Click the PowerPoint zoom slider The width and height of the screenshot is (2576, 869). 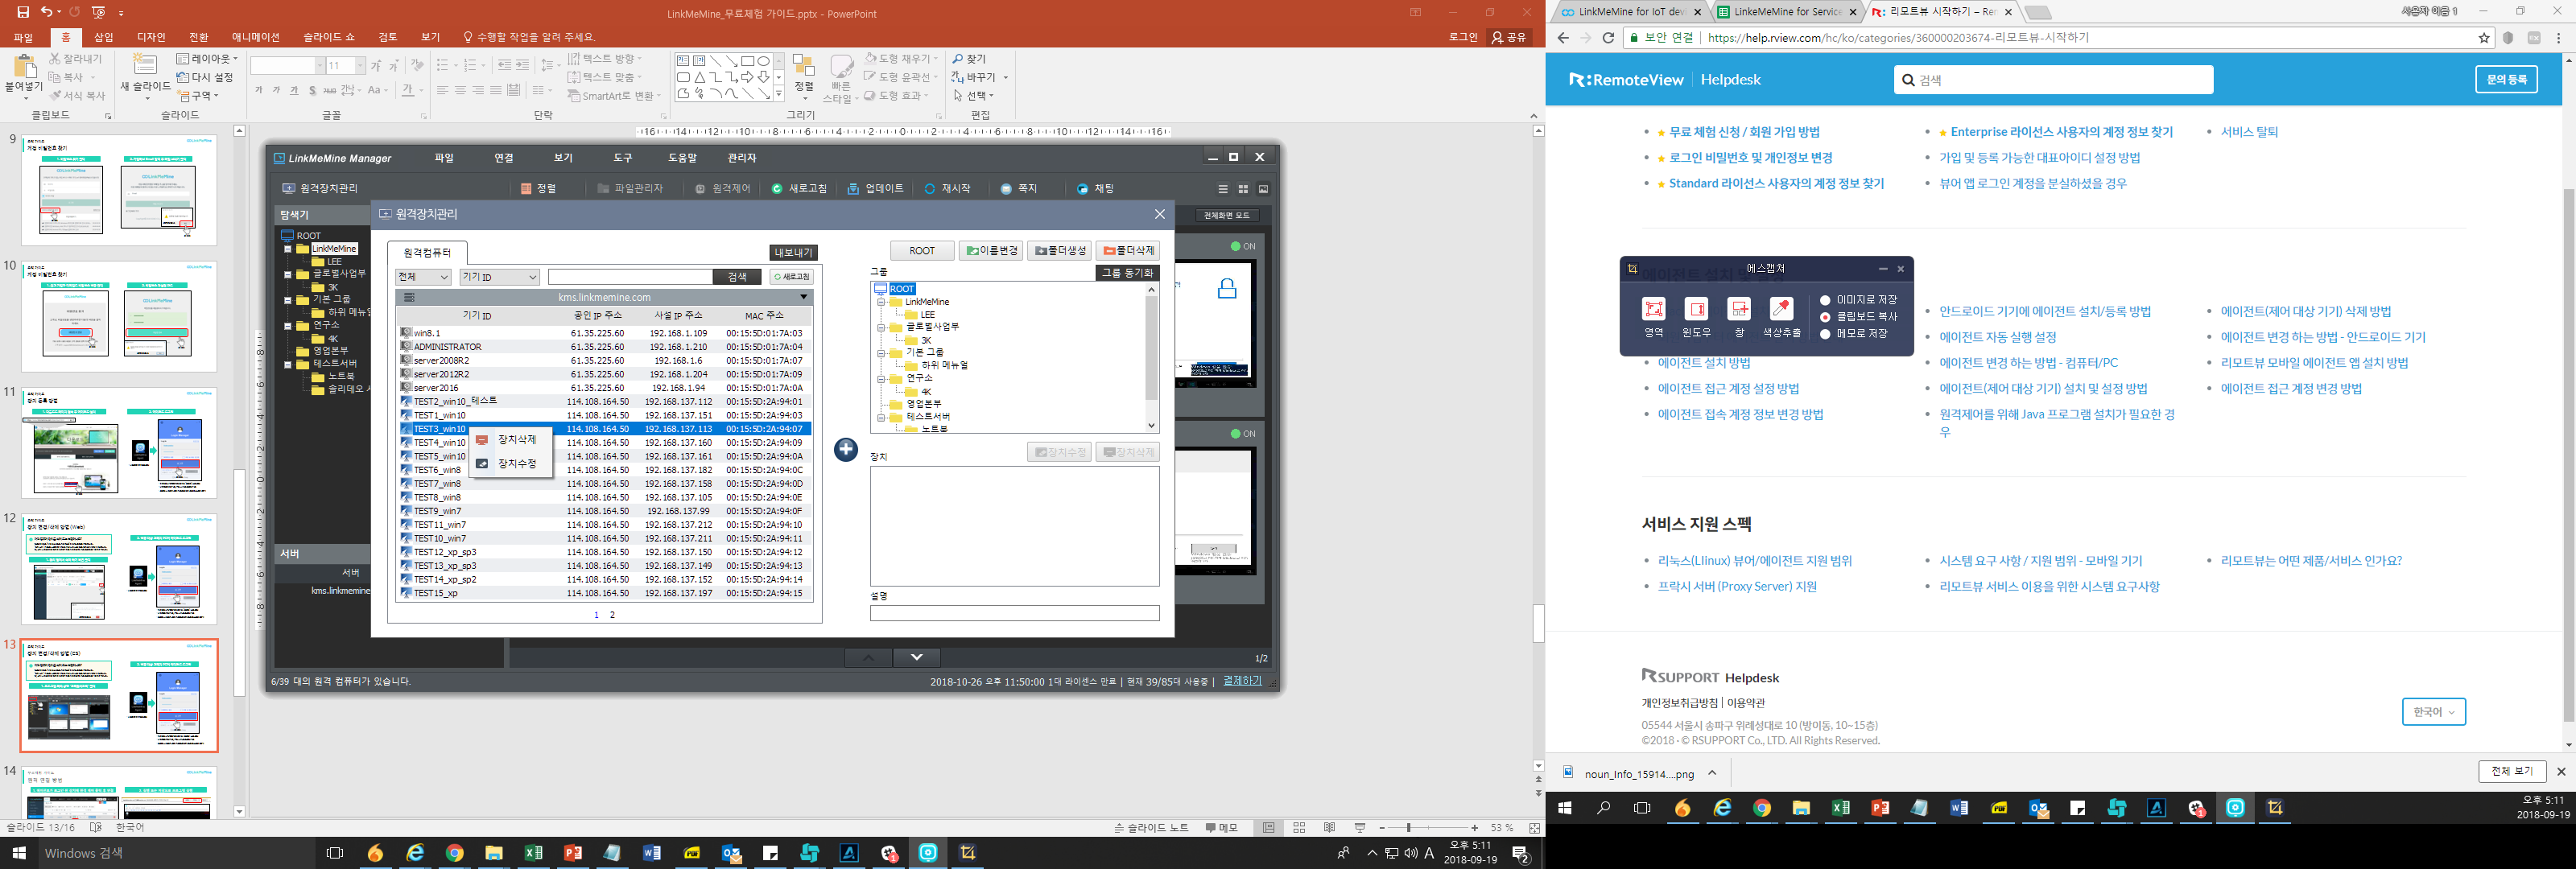coord(1408,828)
